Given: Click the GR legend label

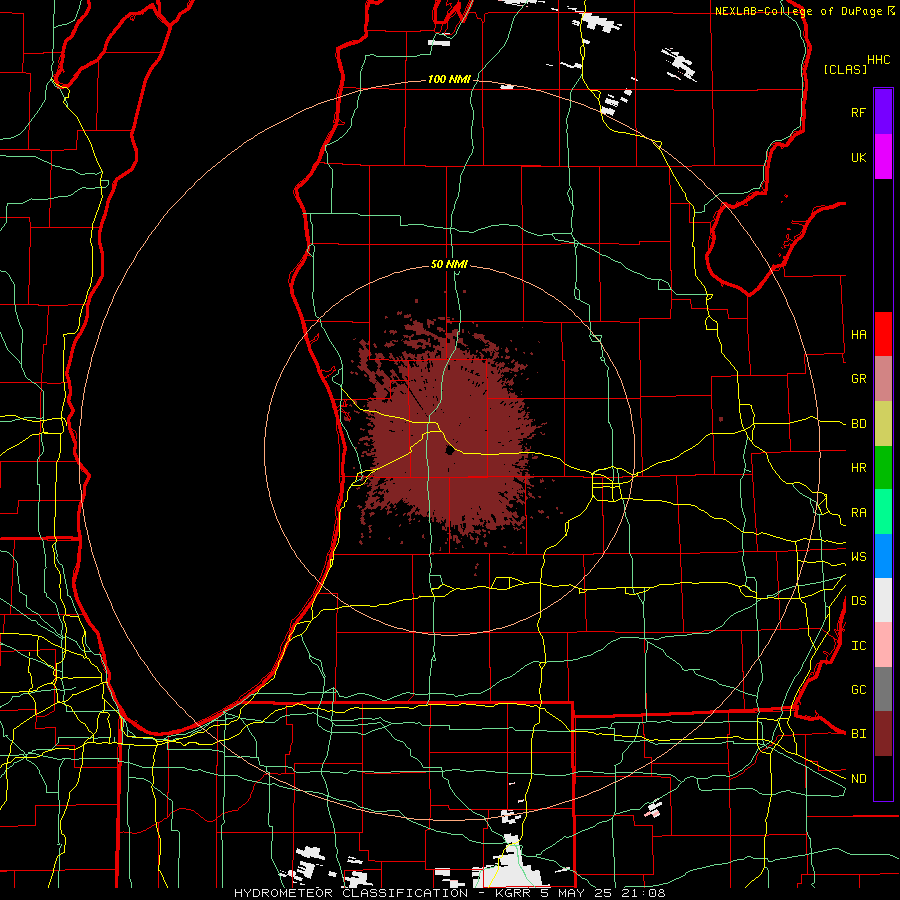Looking at the screenshot, I should coord(858,379).
